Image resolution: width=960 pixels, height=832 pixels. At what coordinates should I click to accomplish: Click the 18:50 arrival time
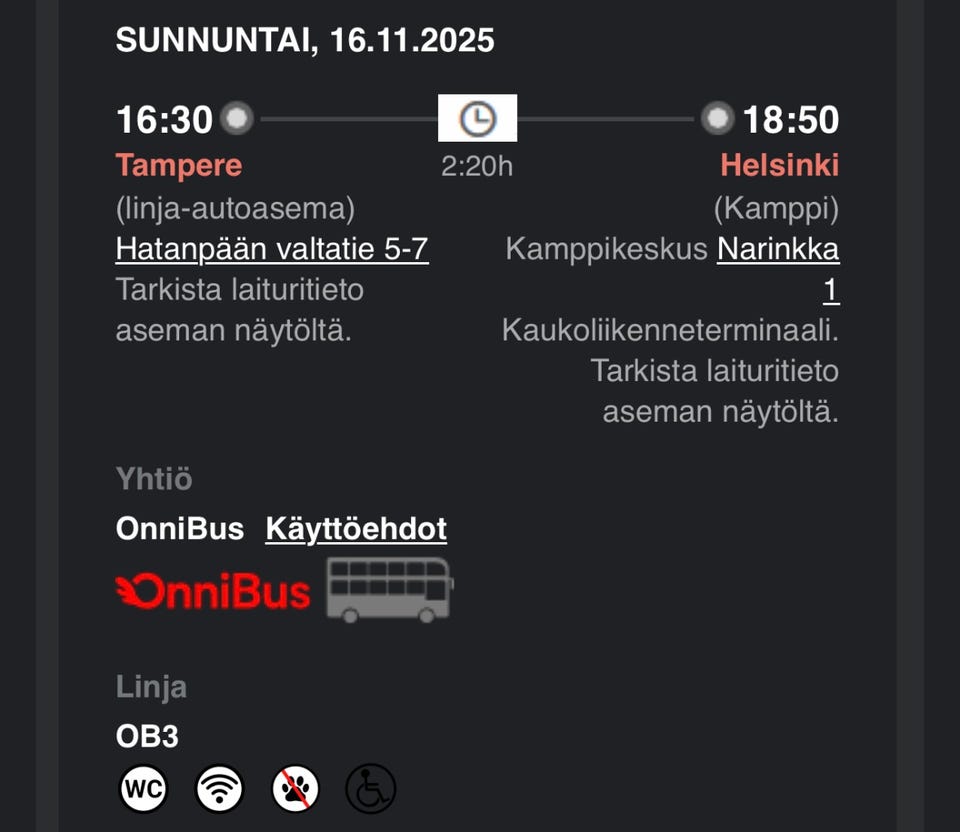tap(793, 119)
